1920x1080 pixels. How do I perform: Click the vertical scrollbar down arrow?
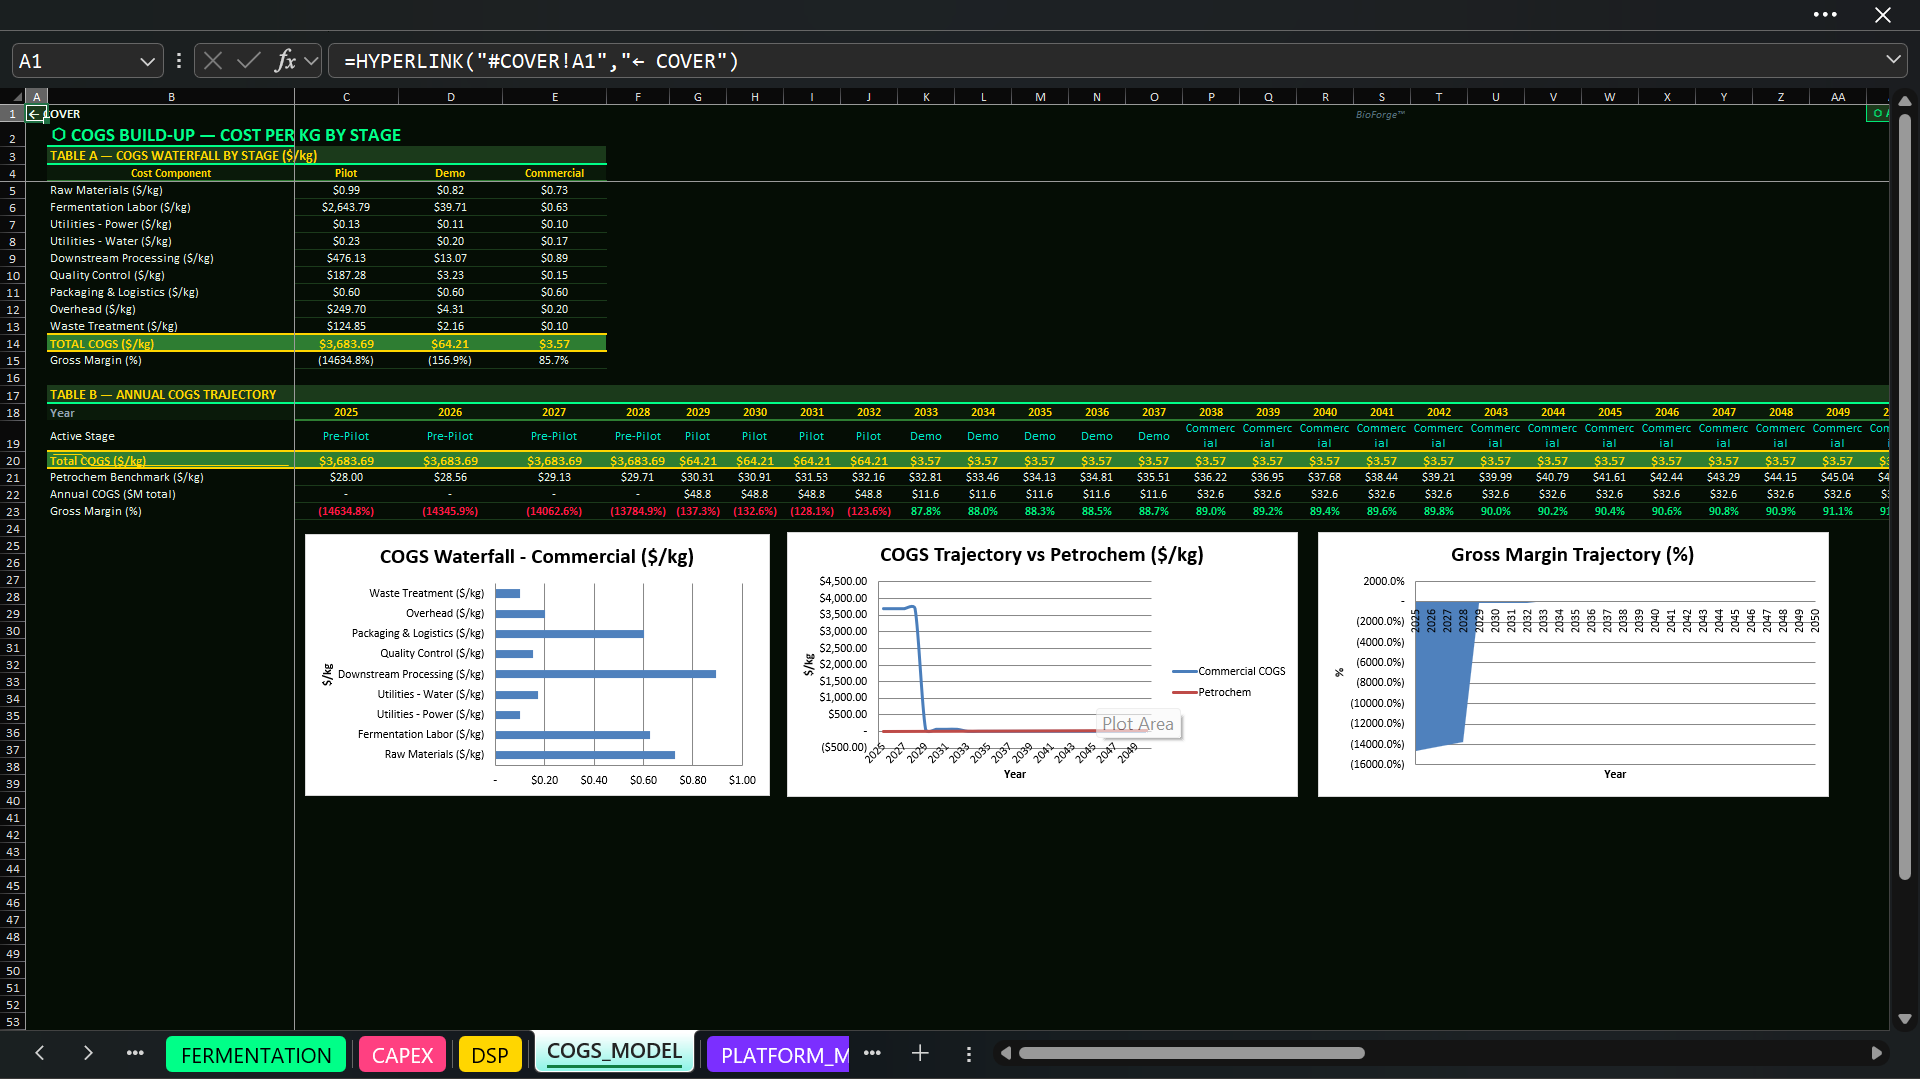pos(1905,1019)
